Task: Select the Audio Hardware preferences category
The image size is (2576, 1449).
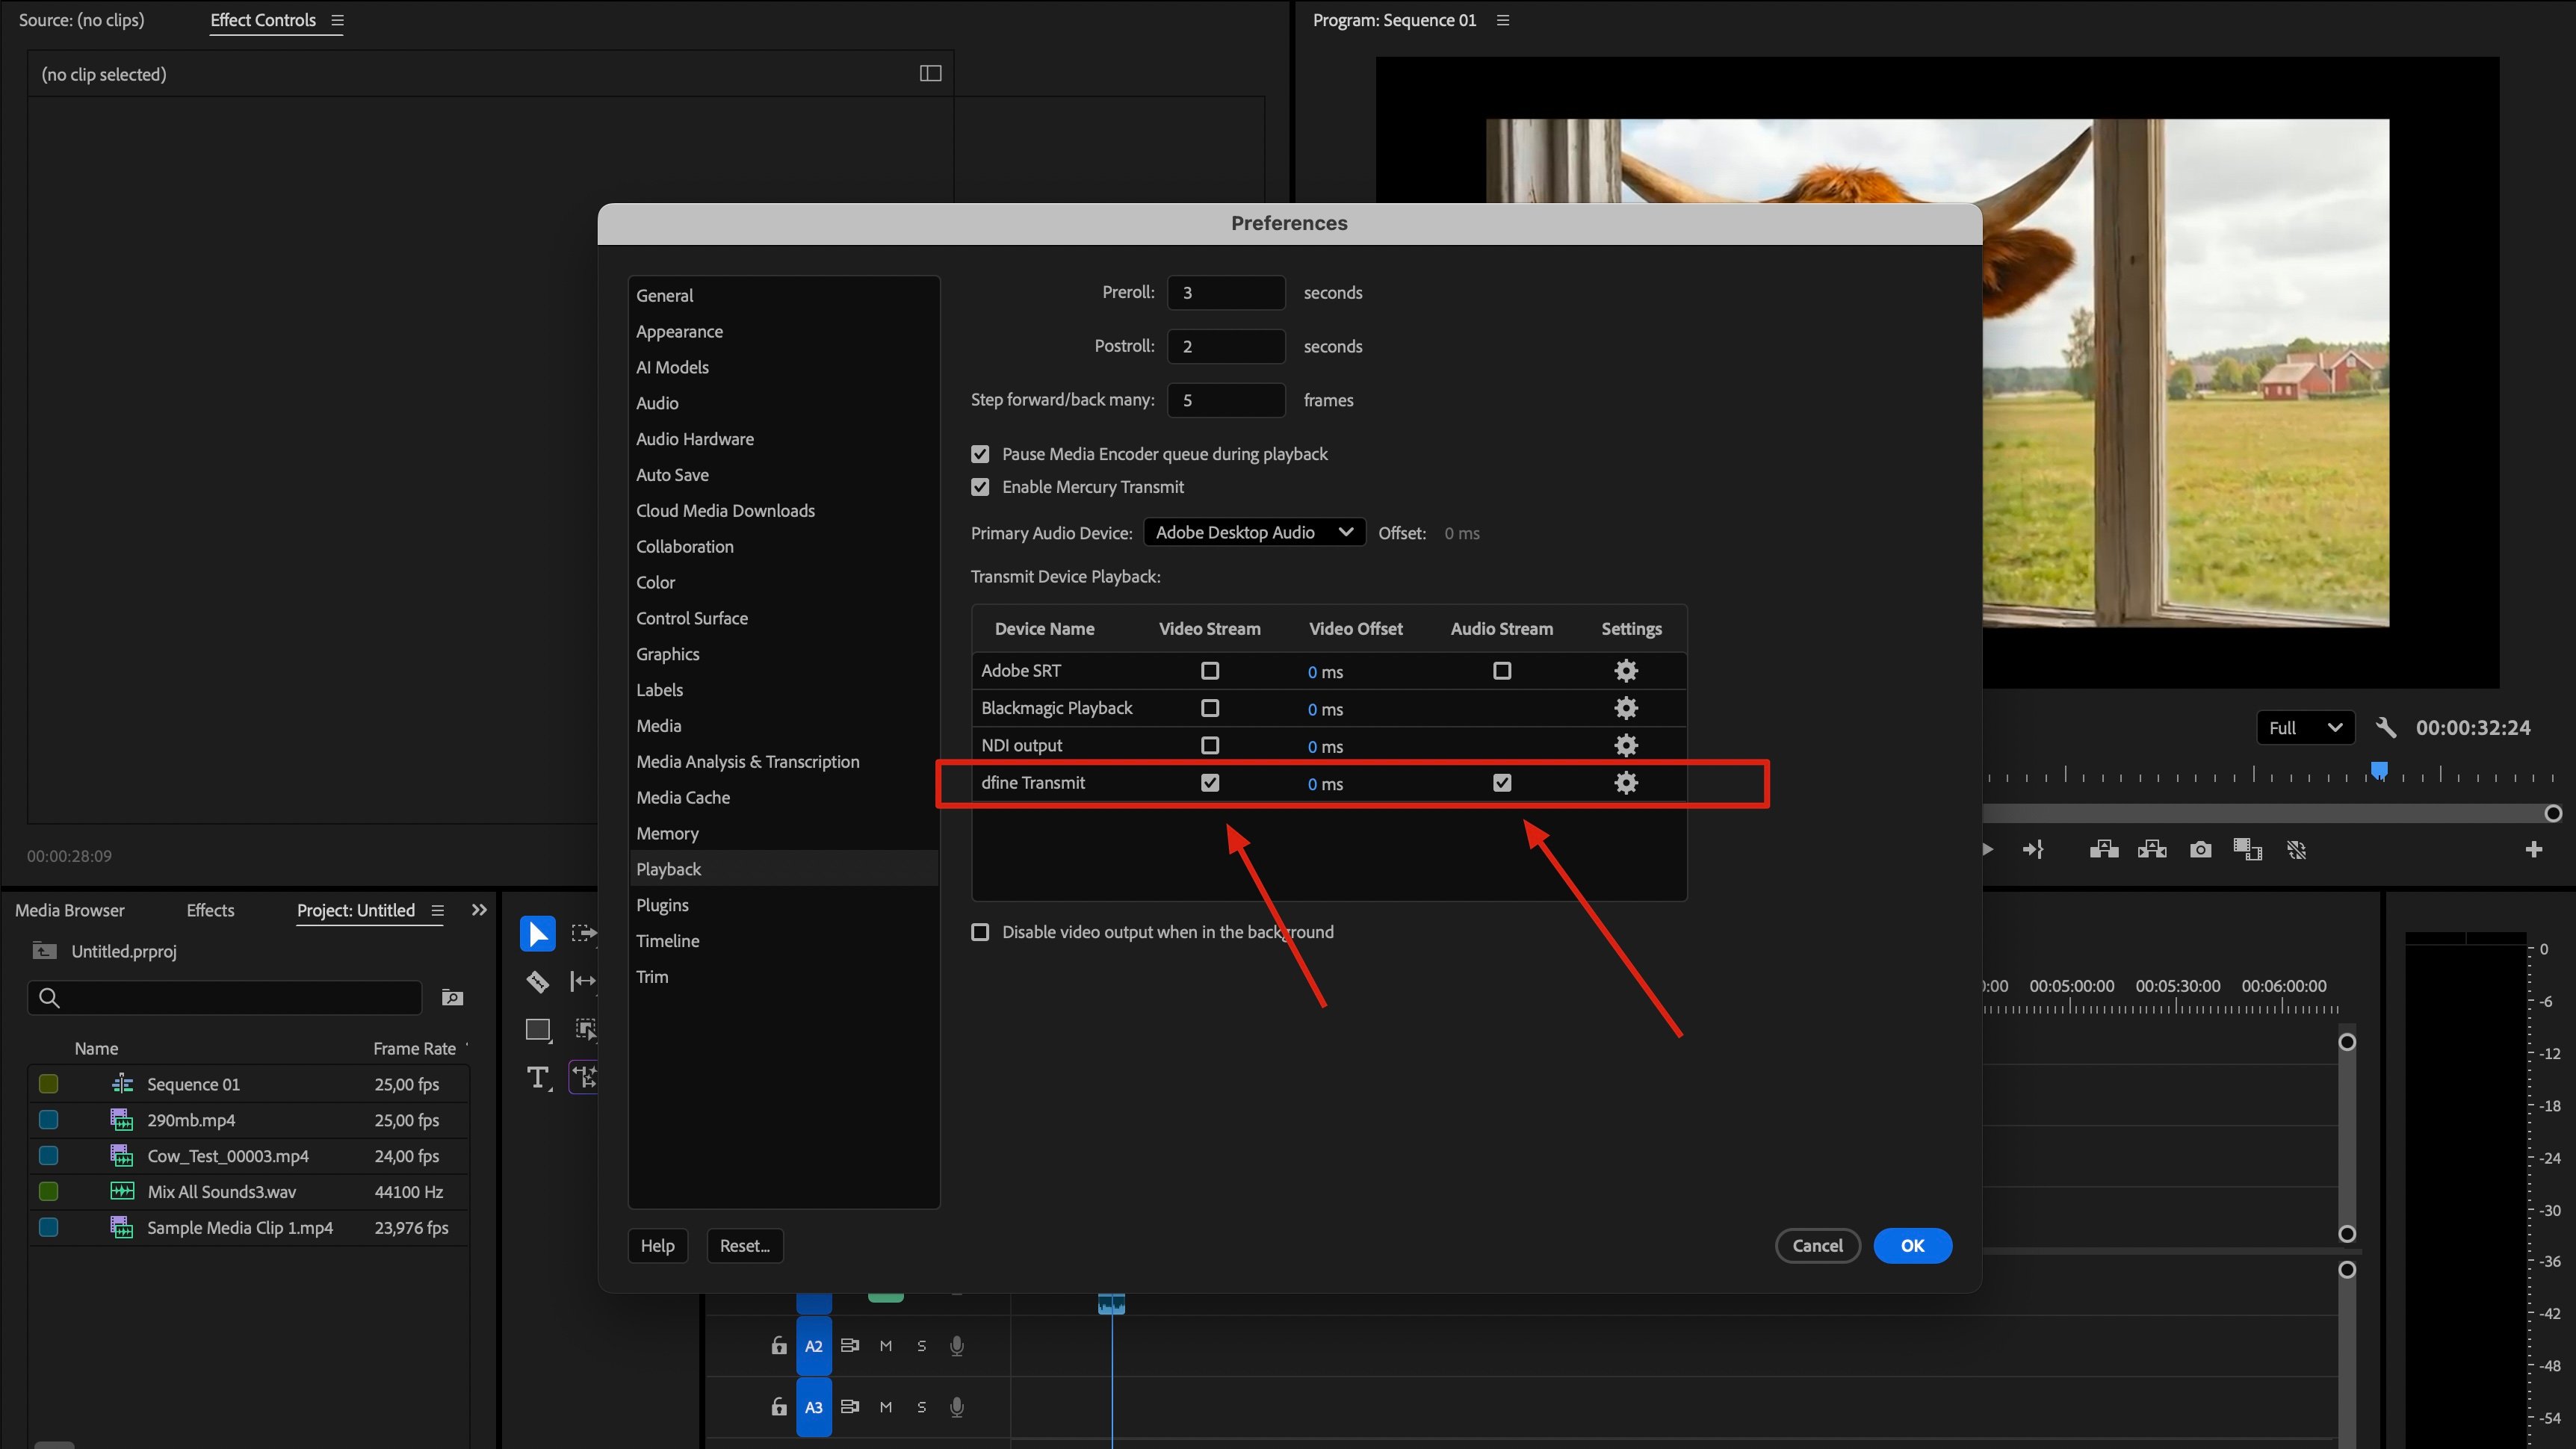Action: (x=784, y=439)
